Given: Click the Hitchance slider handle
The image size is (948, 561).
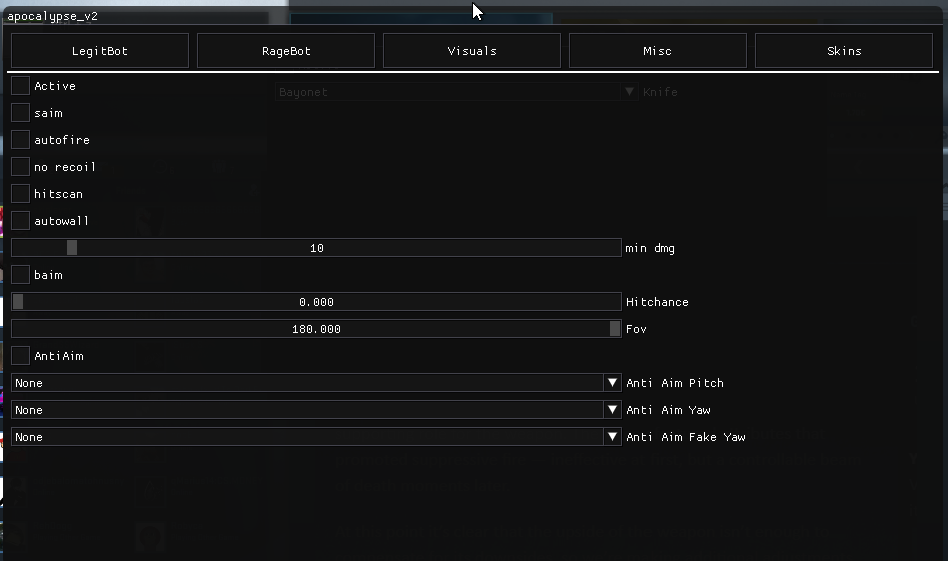Looking at the screenshot, I should (18, 302).
